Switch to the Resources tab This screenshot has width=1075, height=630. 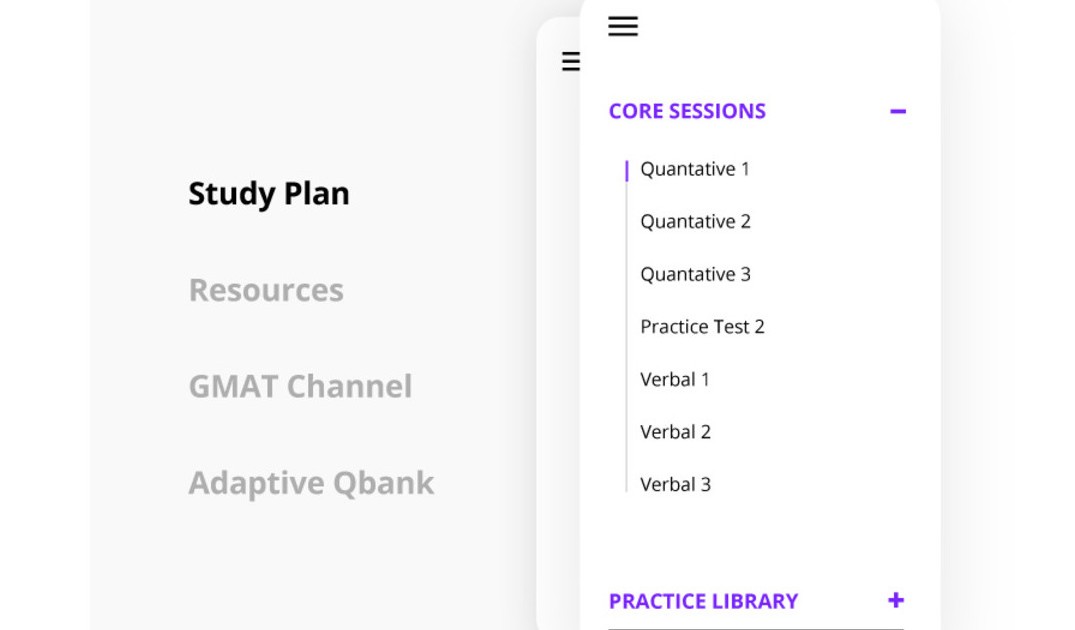[x=266, y=290]
